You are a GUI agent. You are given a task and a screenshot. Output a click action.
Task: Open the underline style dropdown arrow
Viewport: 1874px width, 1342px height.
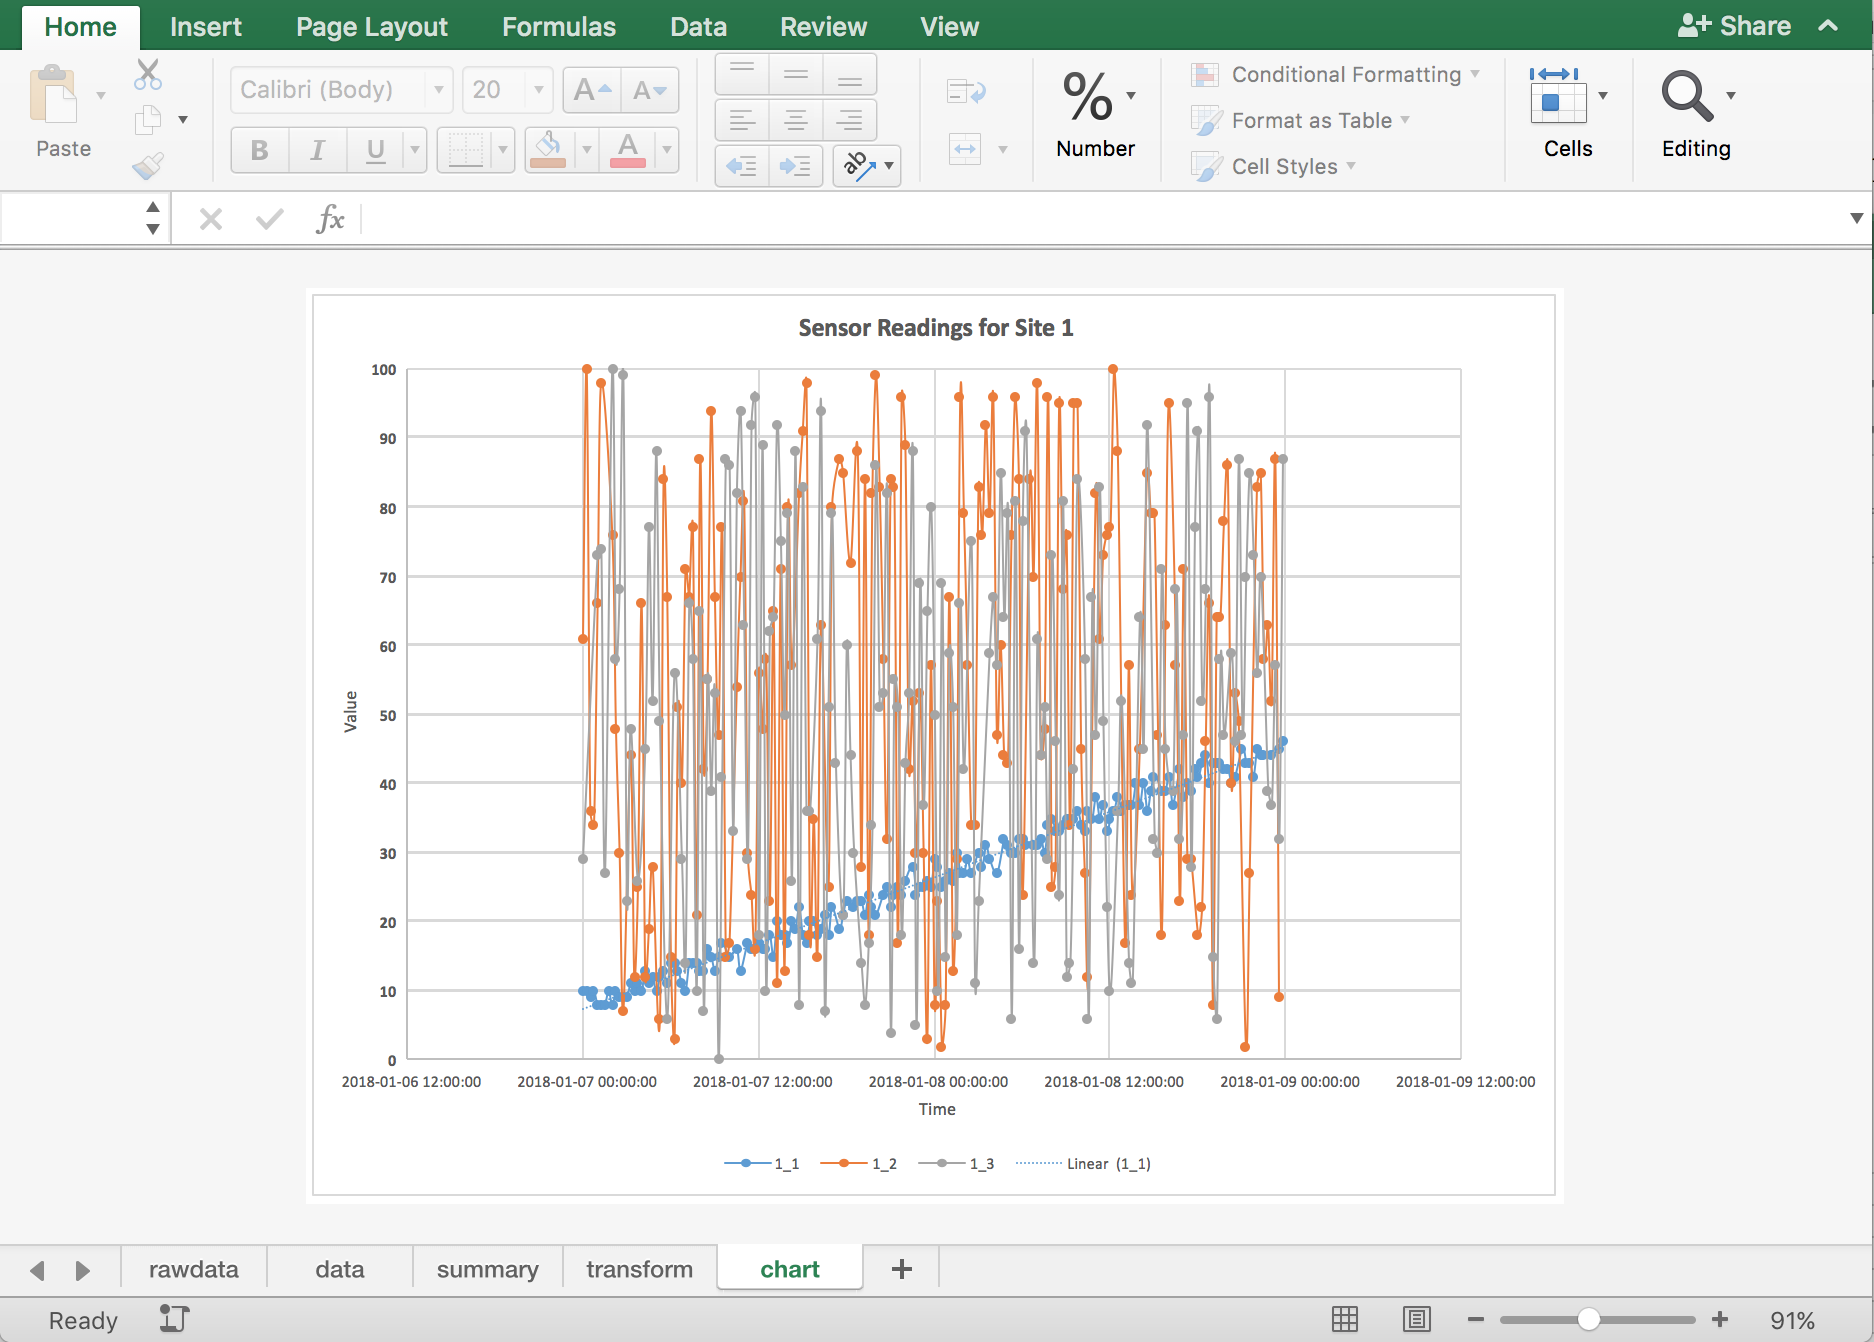tap(415, 150)
